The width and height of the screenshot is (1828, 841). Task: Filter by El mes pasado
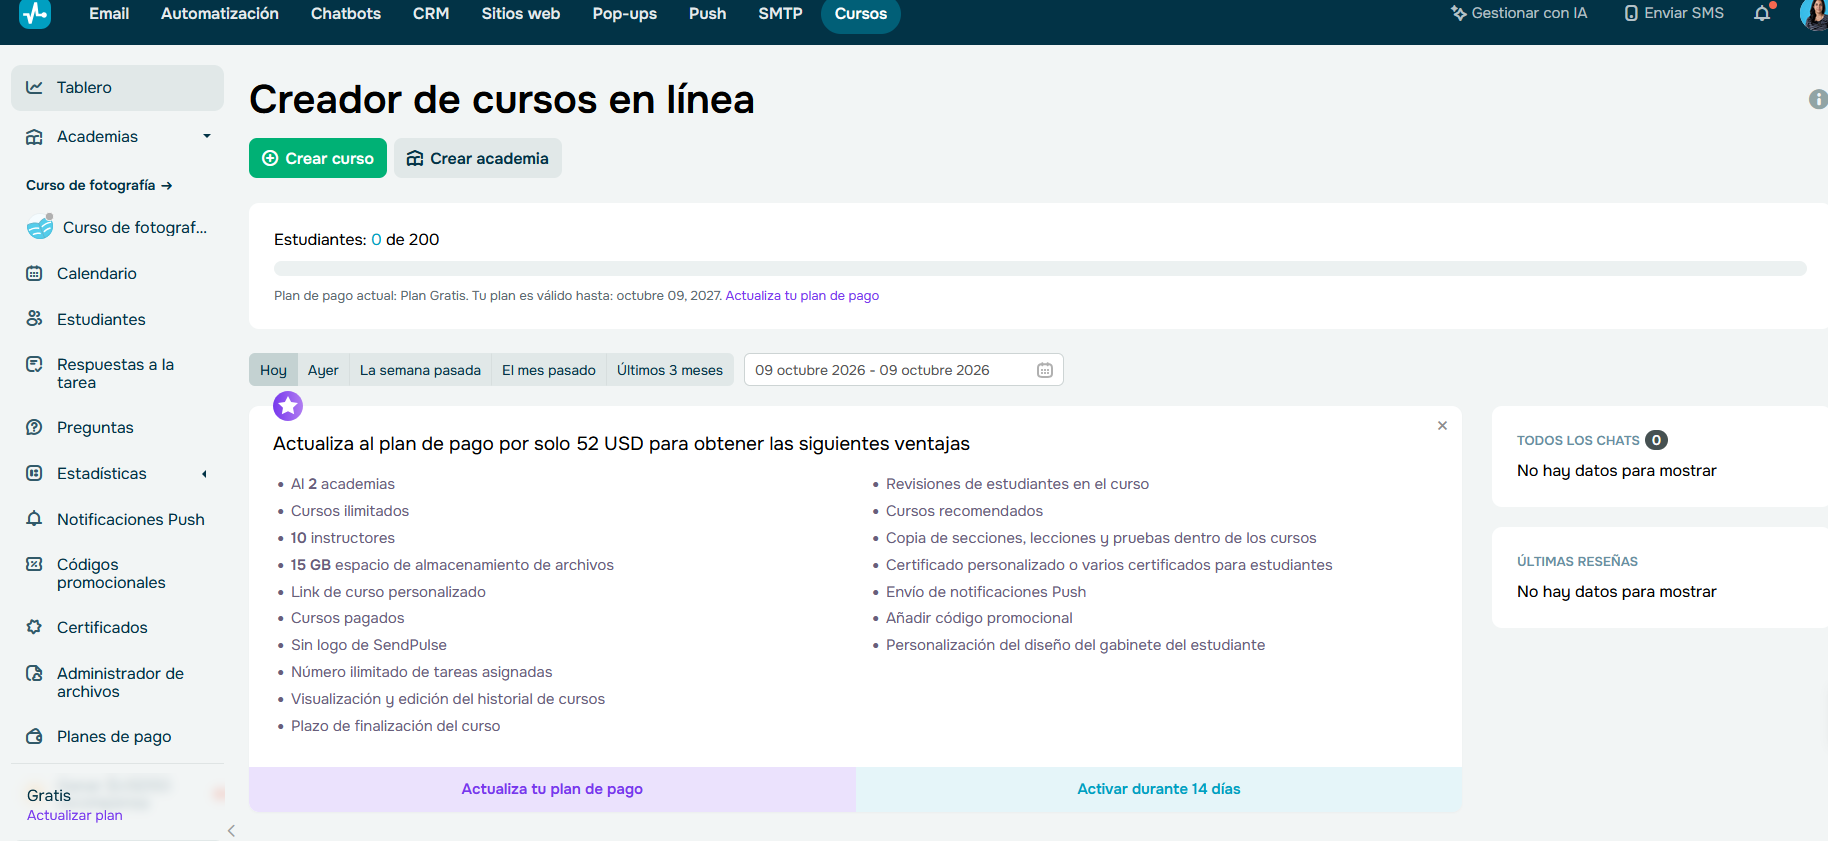coord(549,370)
